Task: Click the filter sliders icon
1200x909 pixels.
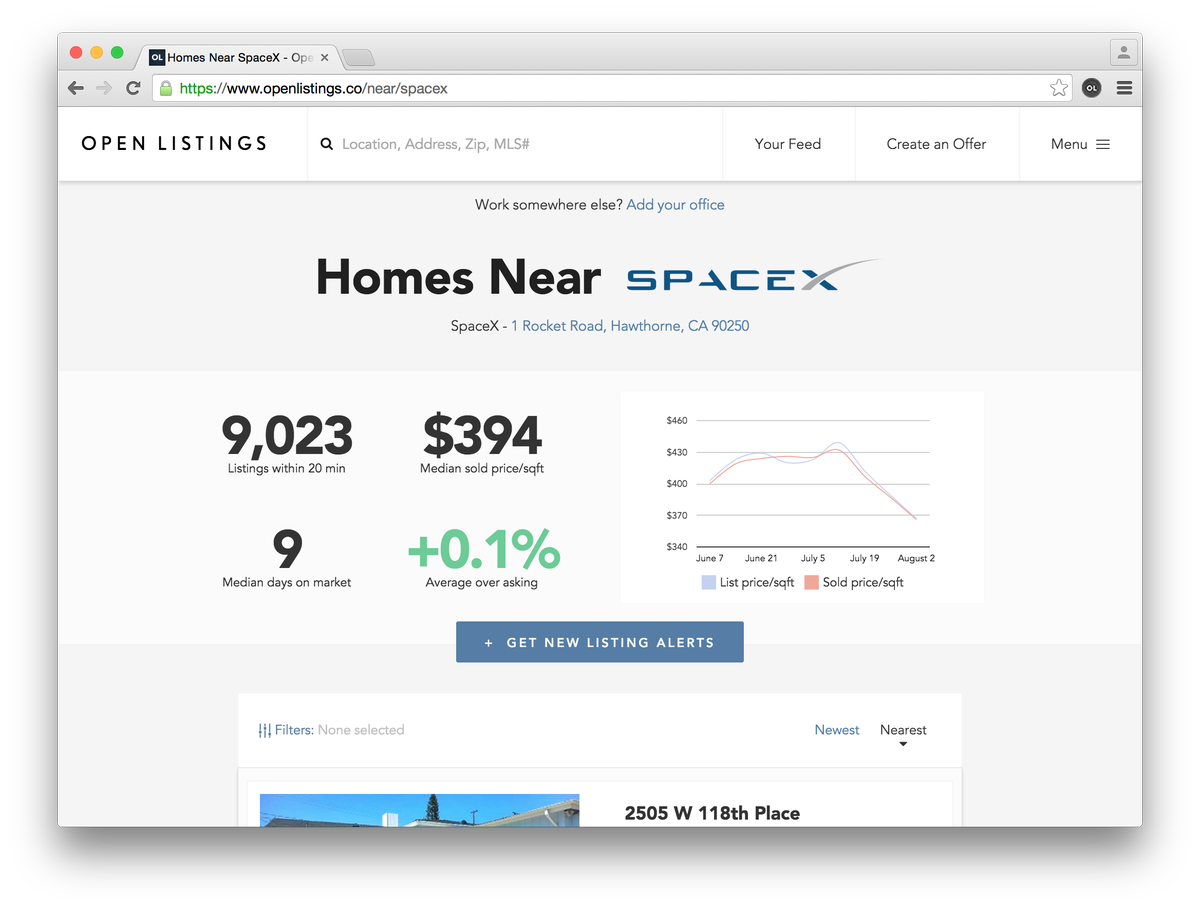Action: click(x=265, y=730)
